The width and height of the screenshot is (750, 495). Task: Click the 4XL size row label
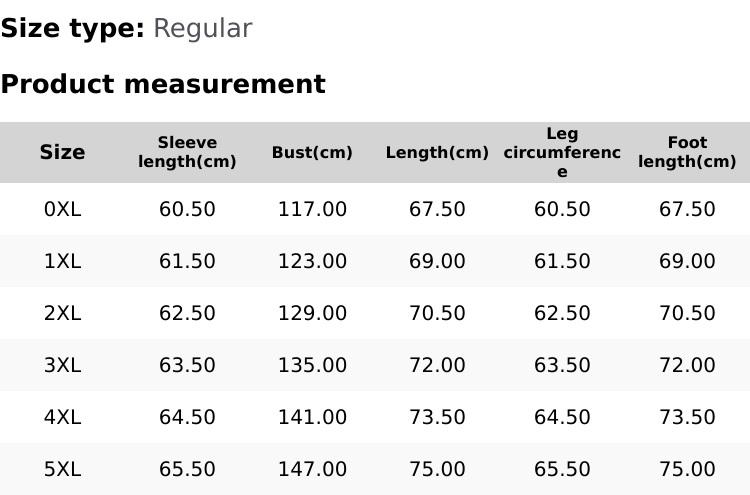click(62, 417)
